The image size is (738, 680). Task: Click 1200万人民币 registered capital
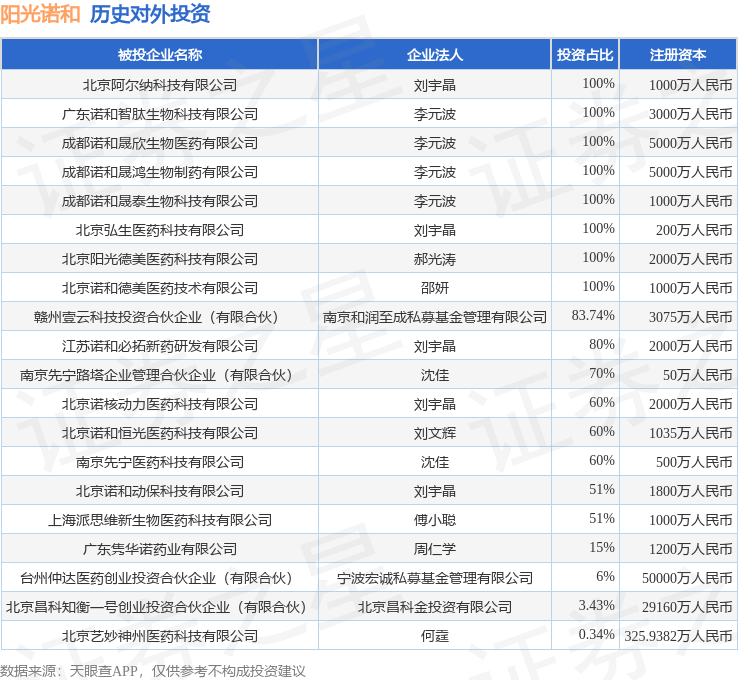[690, 549]
